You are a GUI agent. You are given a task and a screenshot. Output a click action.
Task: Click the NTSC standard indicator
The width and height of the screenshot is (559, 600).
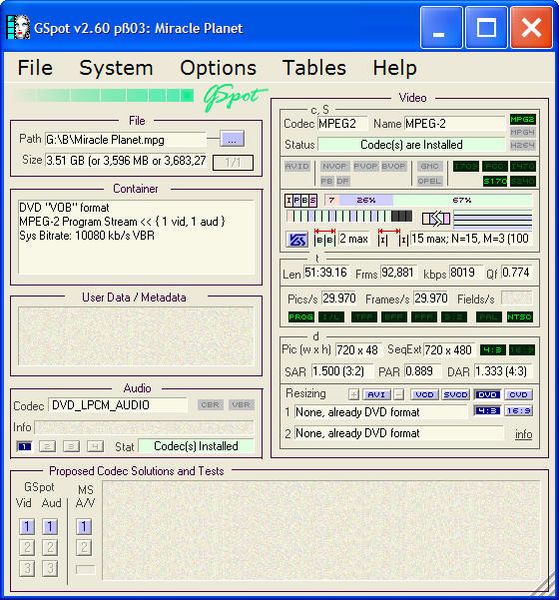pos(520,317)
